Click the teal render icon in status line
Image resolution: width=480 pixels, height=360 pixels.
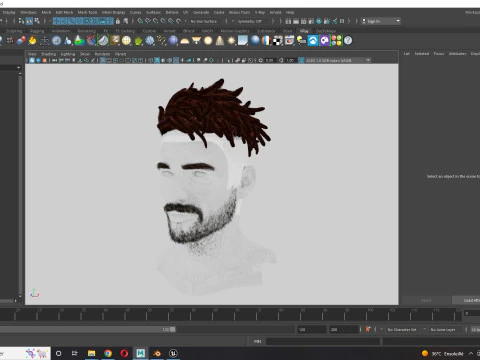coord(319,21)
